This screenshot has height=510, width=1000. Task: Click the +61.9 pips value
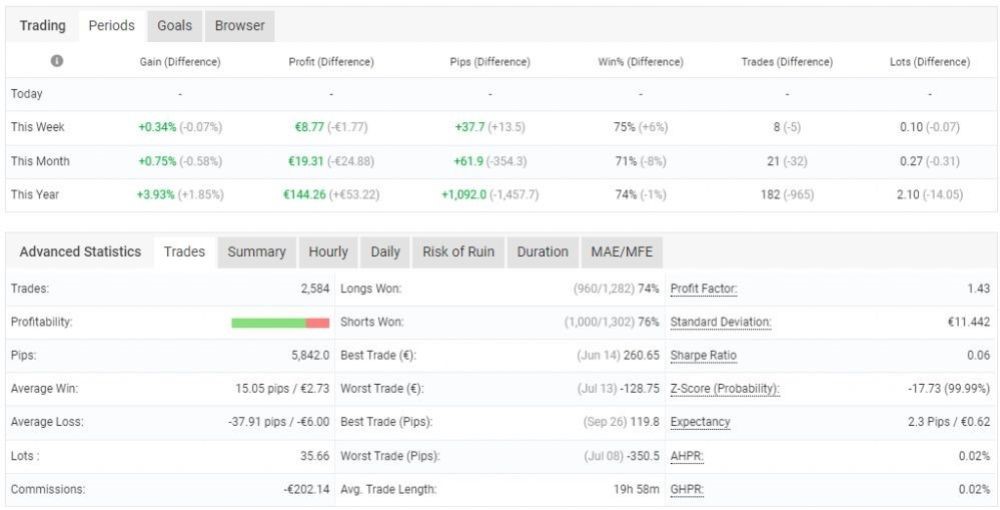click(468, 161)
